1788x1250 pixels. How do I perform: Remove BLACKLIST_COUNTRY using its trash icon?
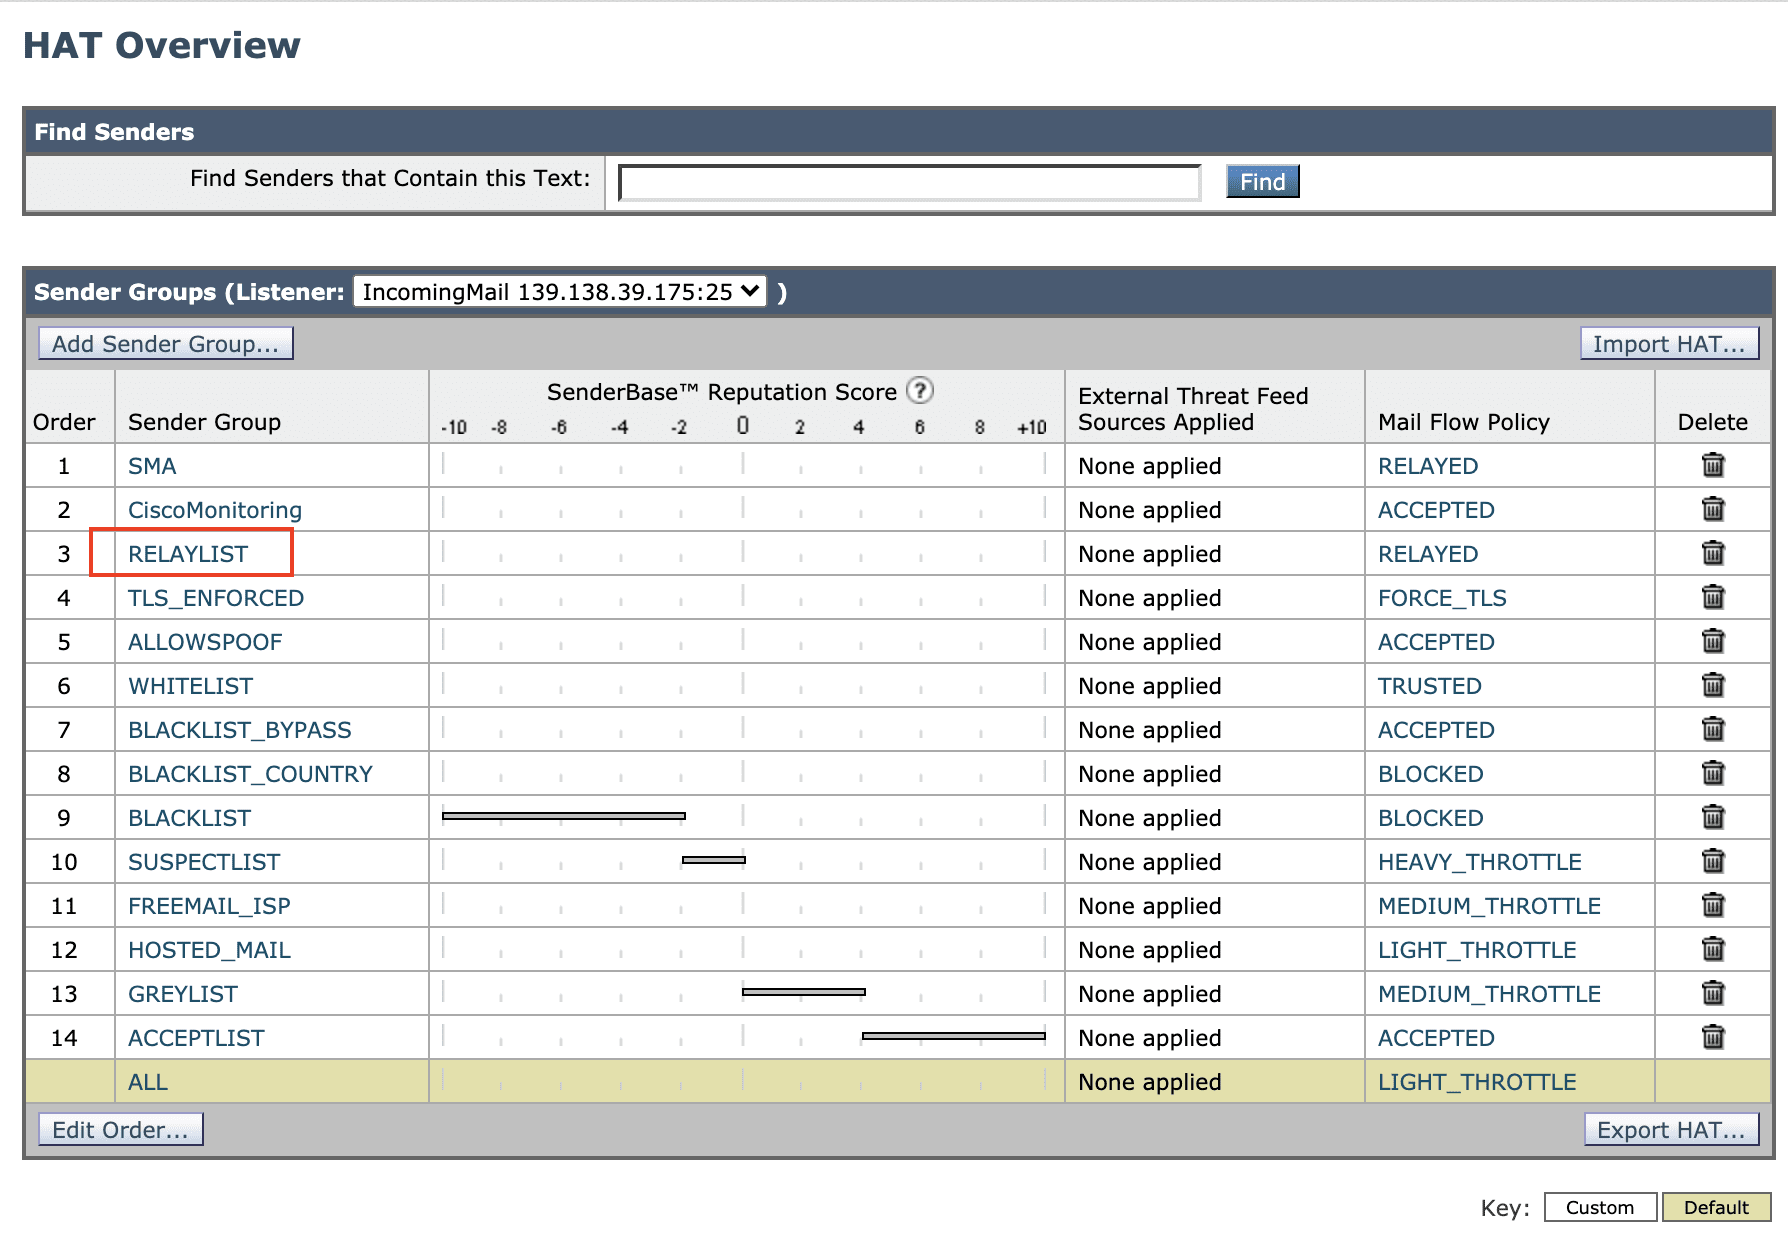tap(1712, 773)
